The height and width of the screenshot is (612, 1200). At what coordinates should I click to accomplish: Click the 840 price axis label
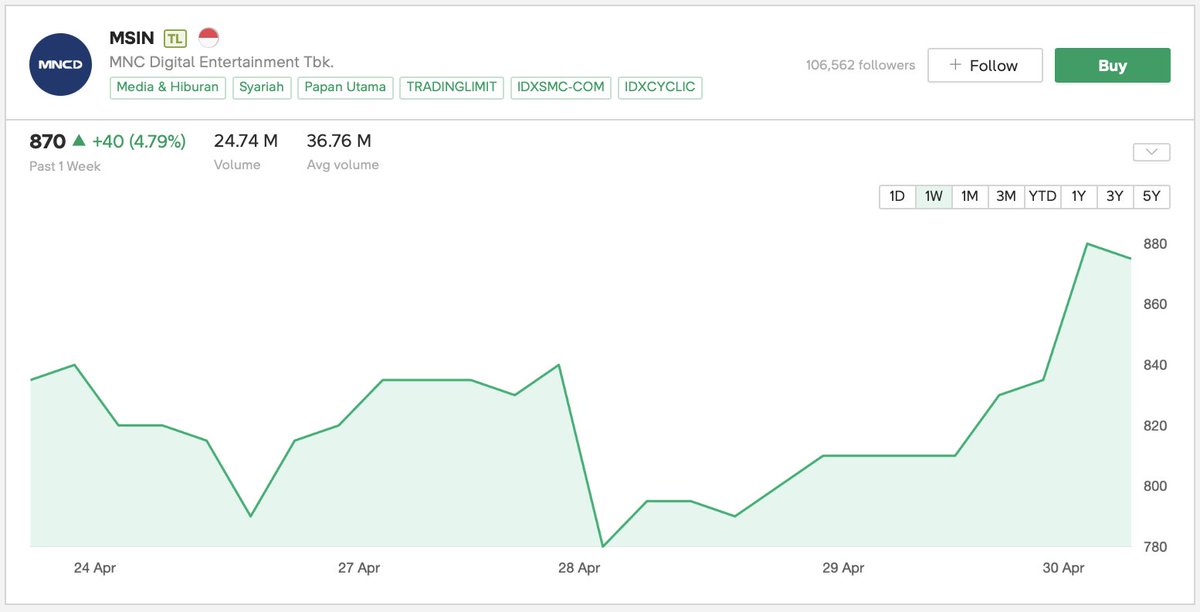pos(1155,365)
